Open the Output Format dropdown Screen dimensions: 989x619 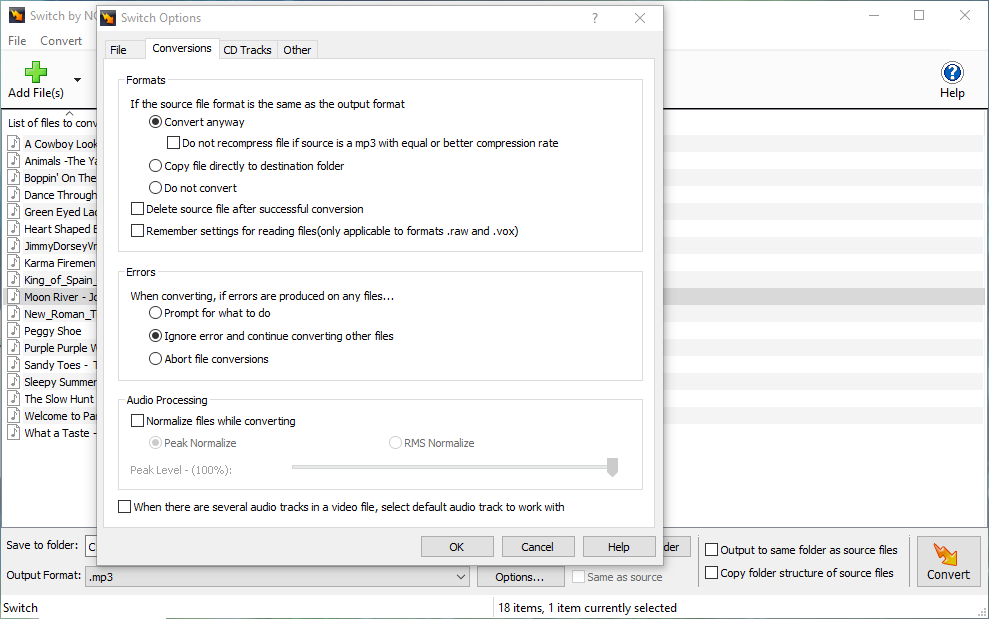click(x=462, y=576)
